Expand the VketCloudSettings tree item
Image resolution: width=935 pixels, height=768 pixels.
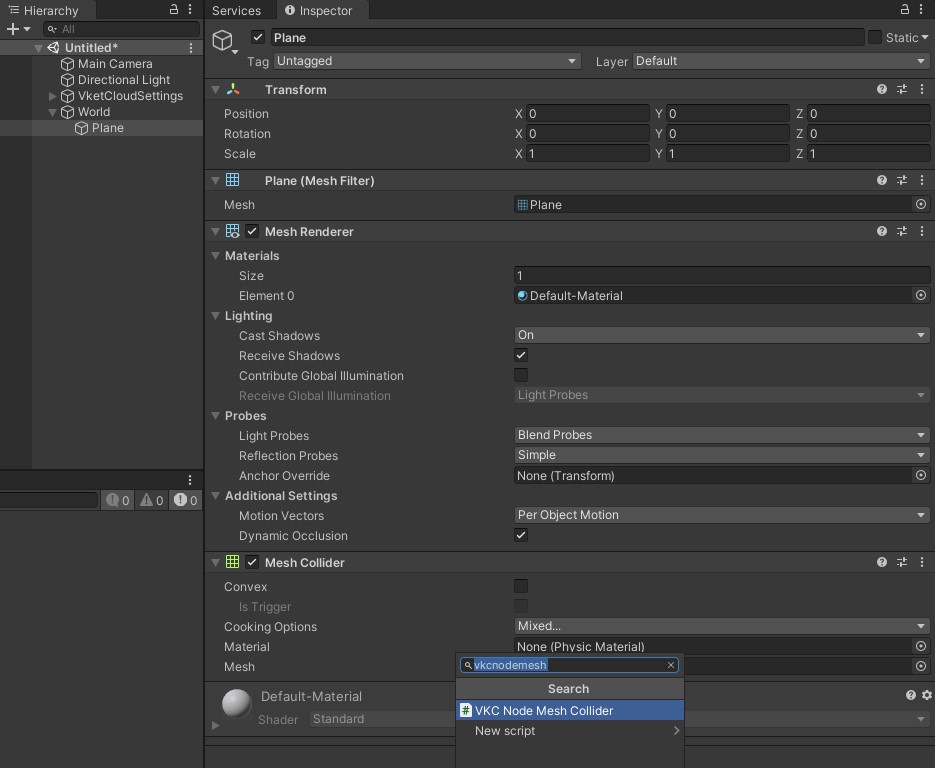[x=53, y=96]
